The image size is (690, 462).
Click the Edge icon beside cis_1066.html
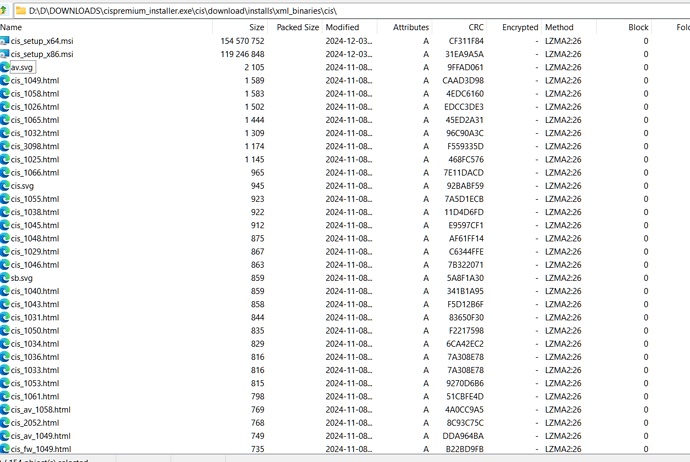[x=5, y=173]
